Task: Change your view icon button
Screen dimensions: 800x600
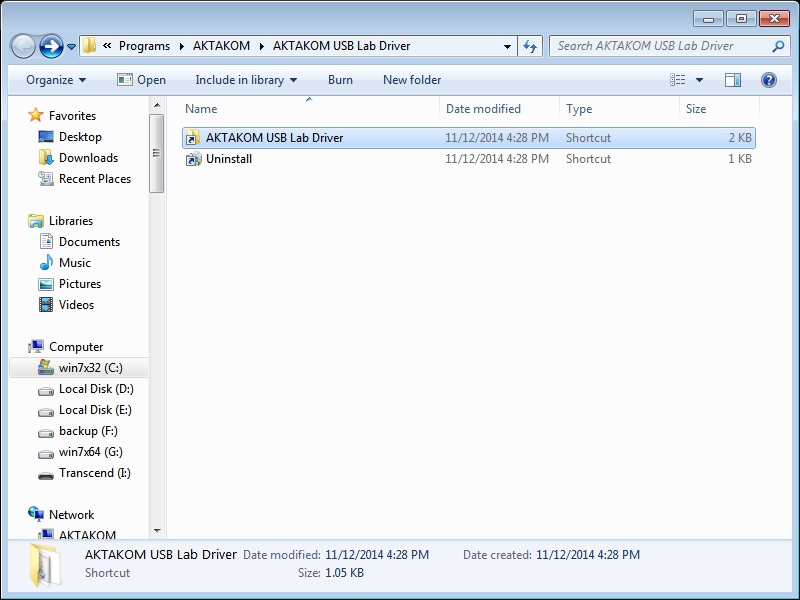Action: [678, 80]
